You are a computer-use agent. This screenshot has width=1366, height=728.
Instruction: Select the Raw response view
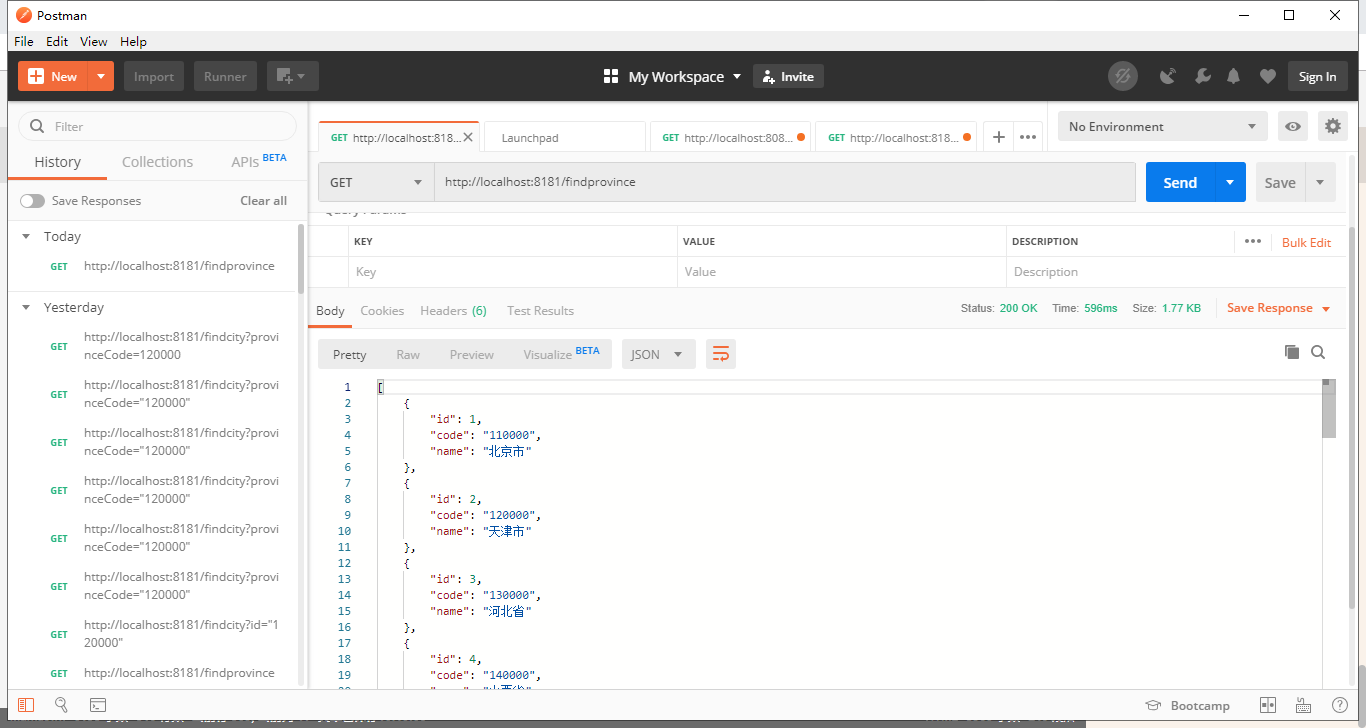click(x=408, y=354)
